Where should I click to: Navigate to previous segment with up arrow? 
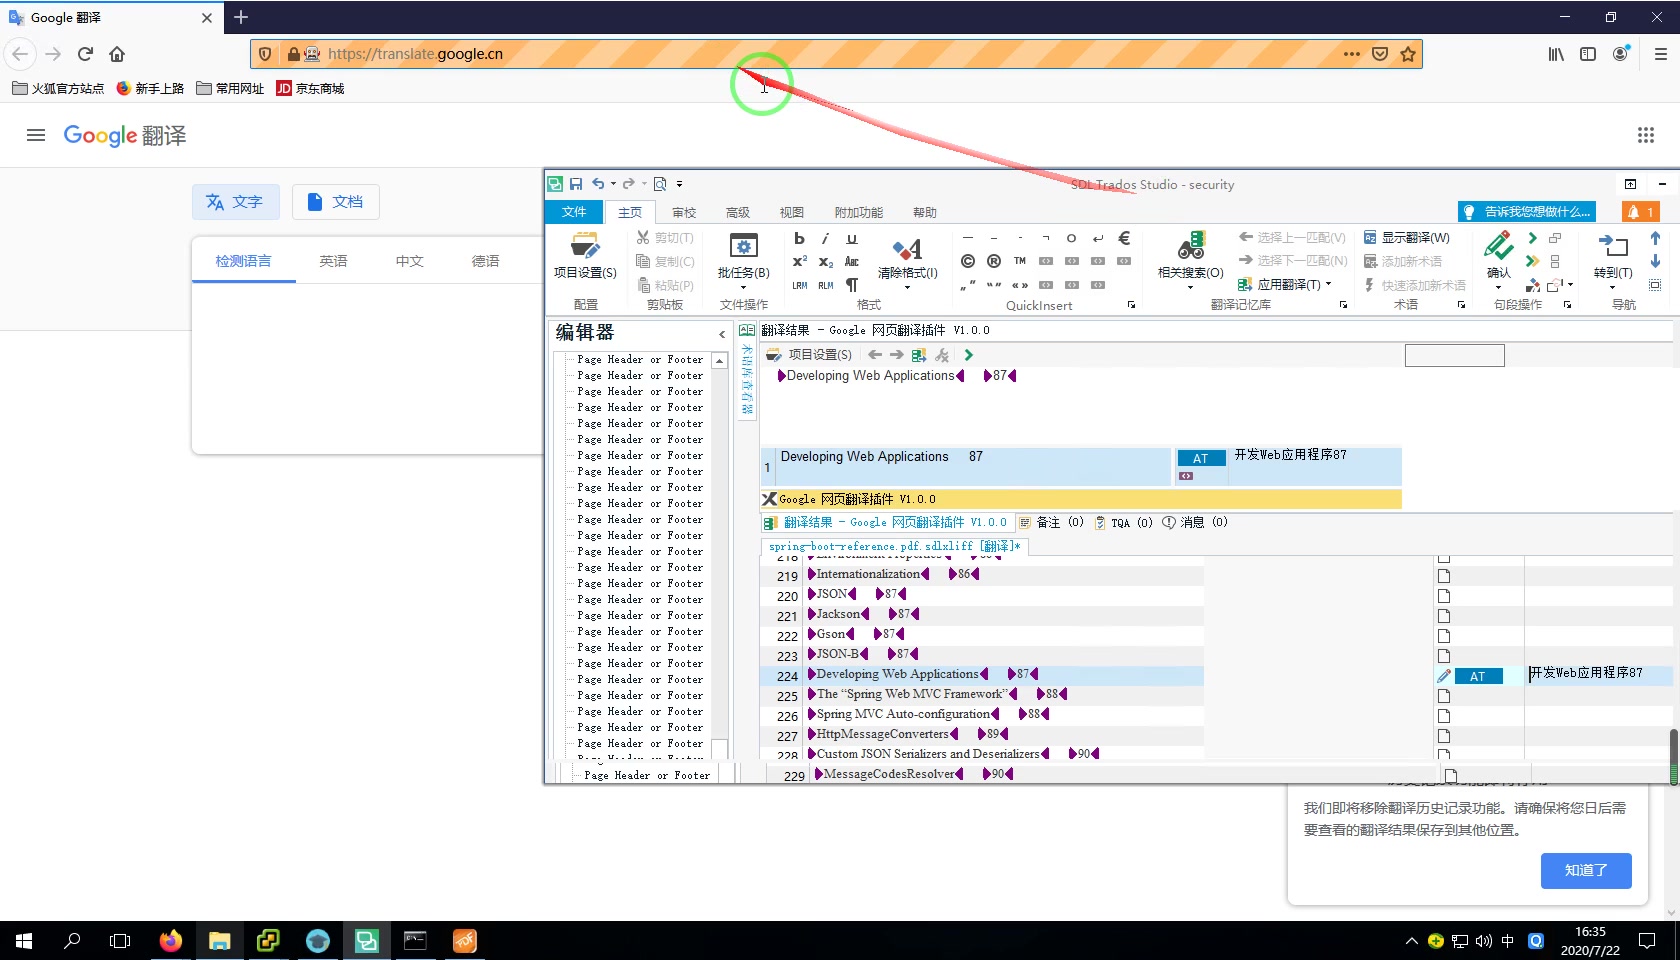coord(1655,238)
